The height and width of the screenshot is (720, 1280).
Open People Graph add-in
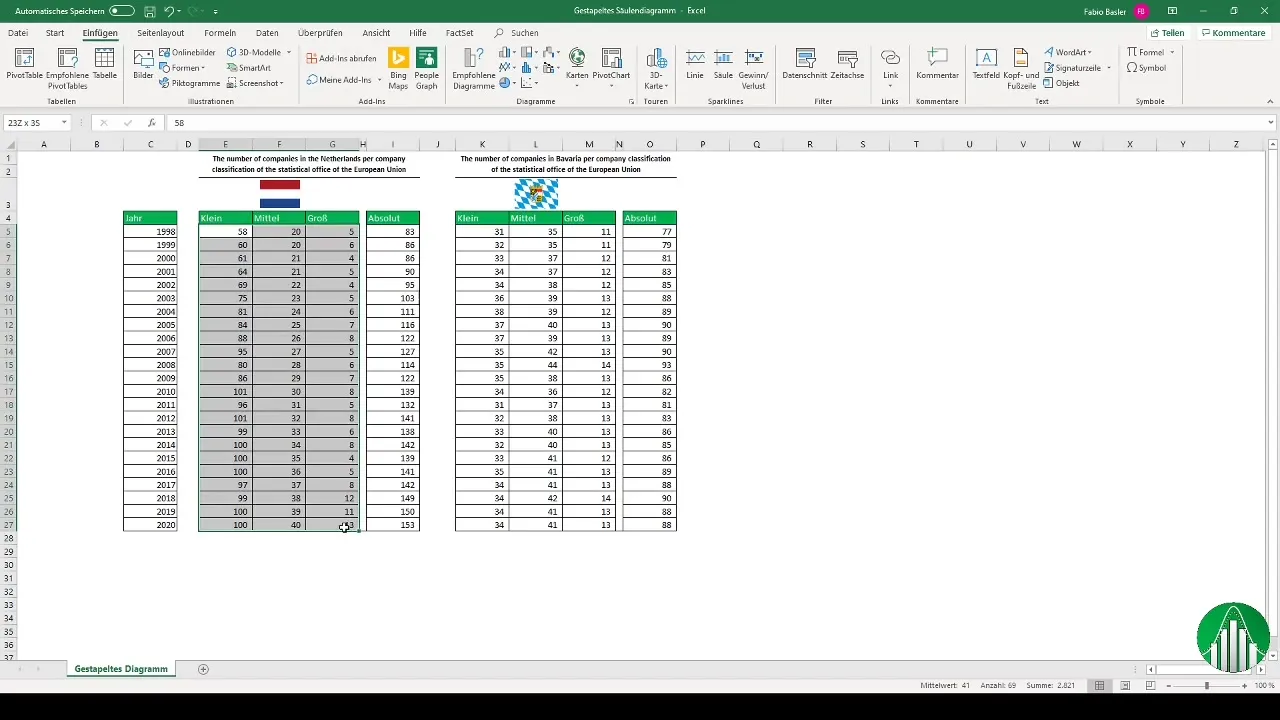pos(427,68)
